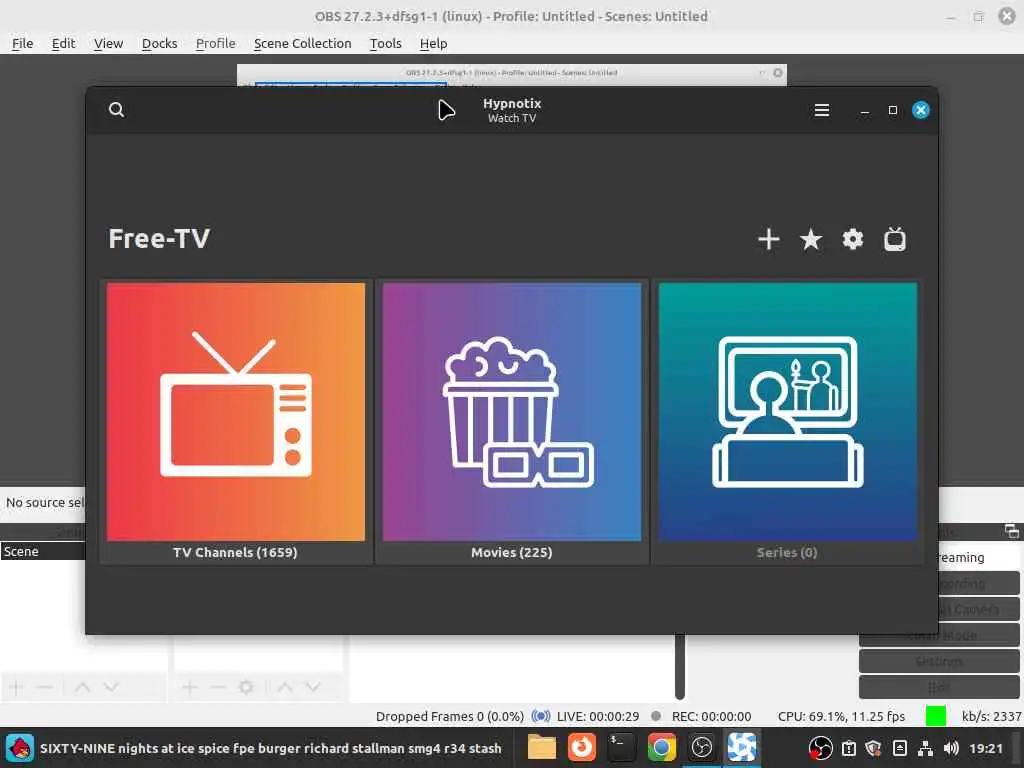Move scene up with the arrow icon
The width and height of the screenshot is (1024, 768).
coord(82,687)
